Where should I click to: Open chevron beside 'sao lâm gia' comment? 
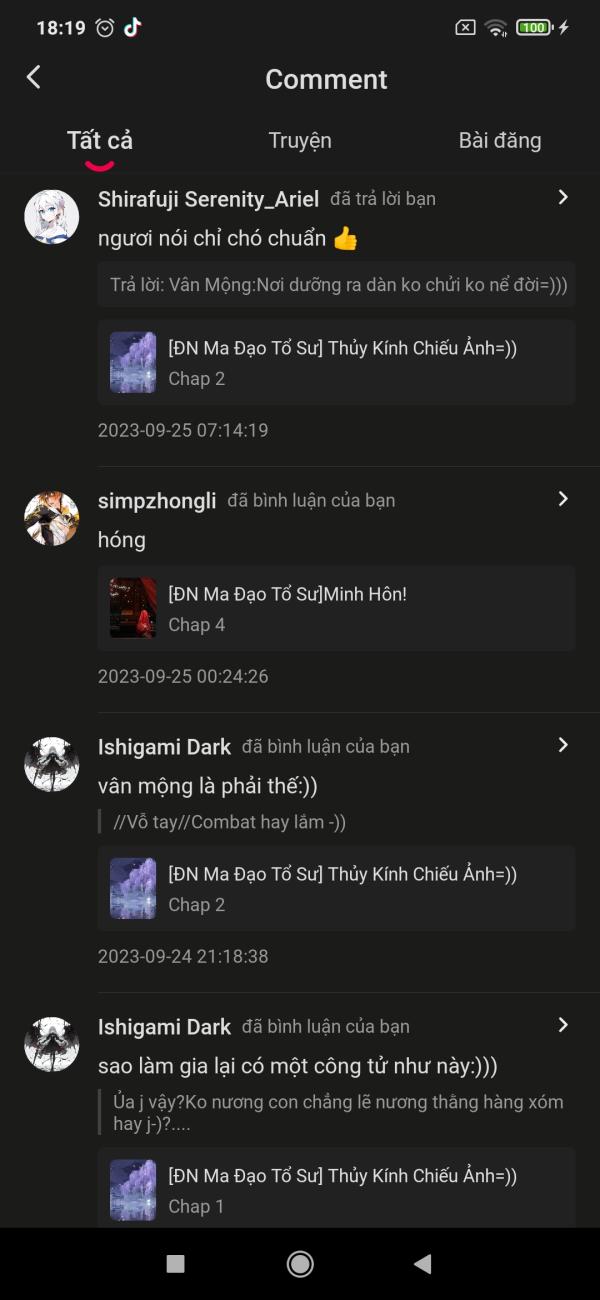coord(563,1025)
